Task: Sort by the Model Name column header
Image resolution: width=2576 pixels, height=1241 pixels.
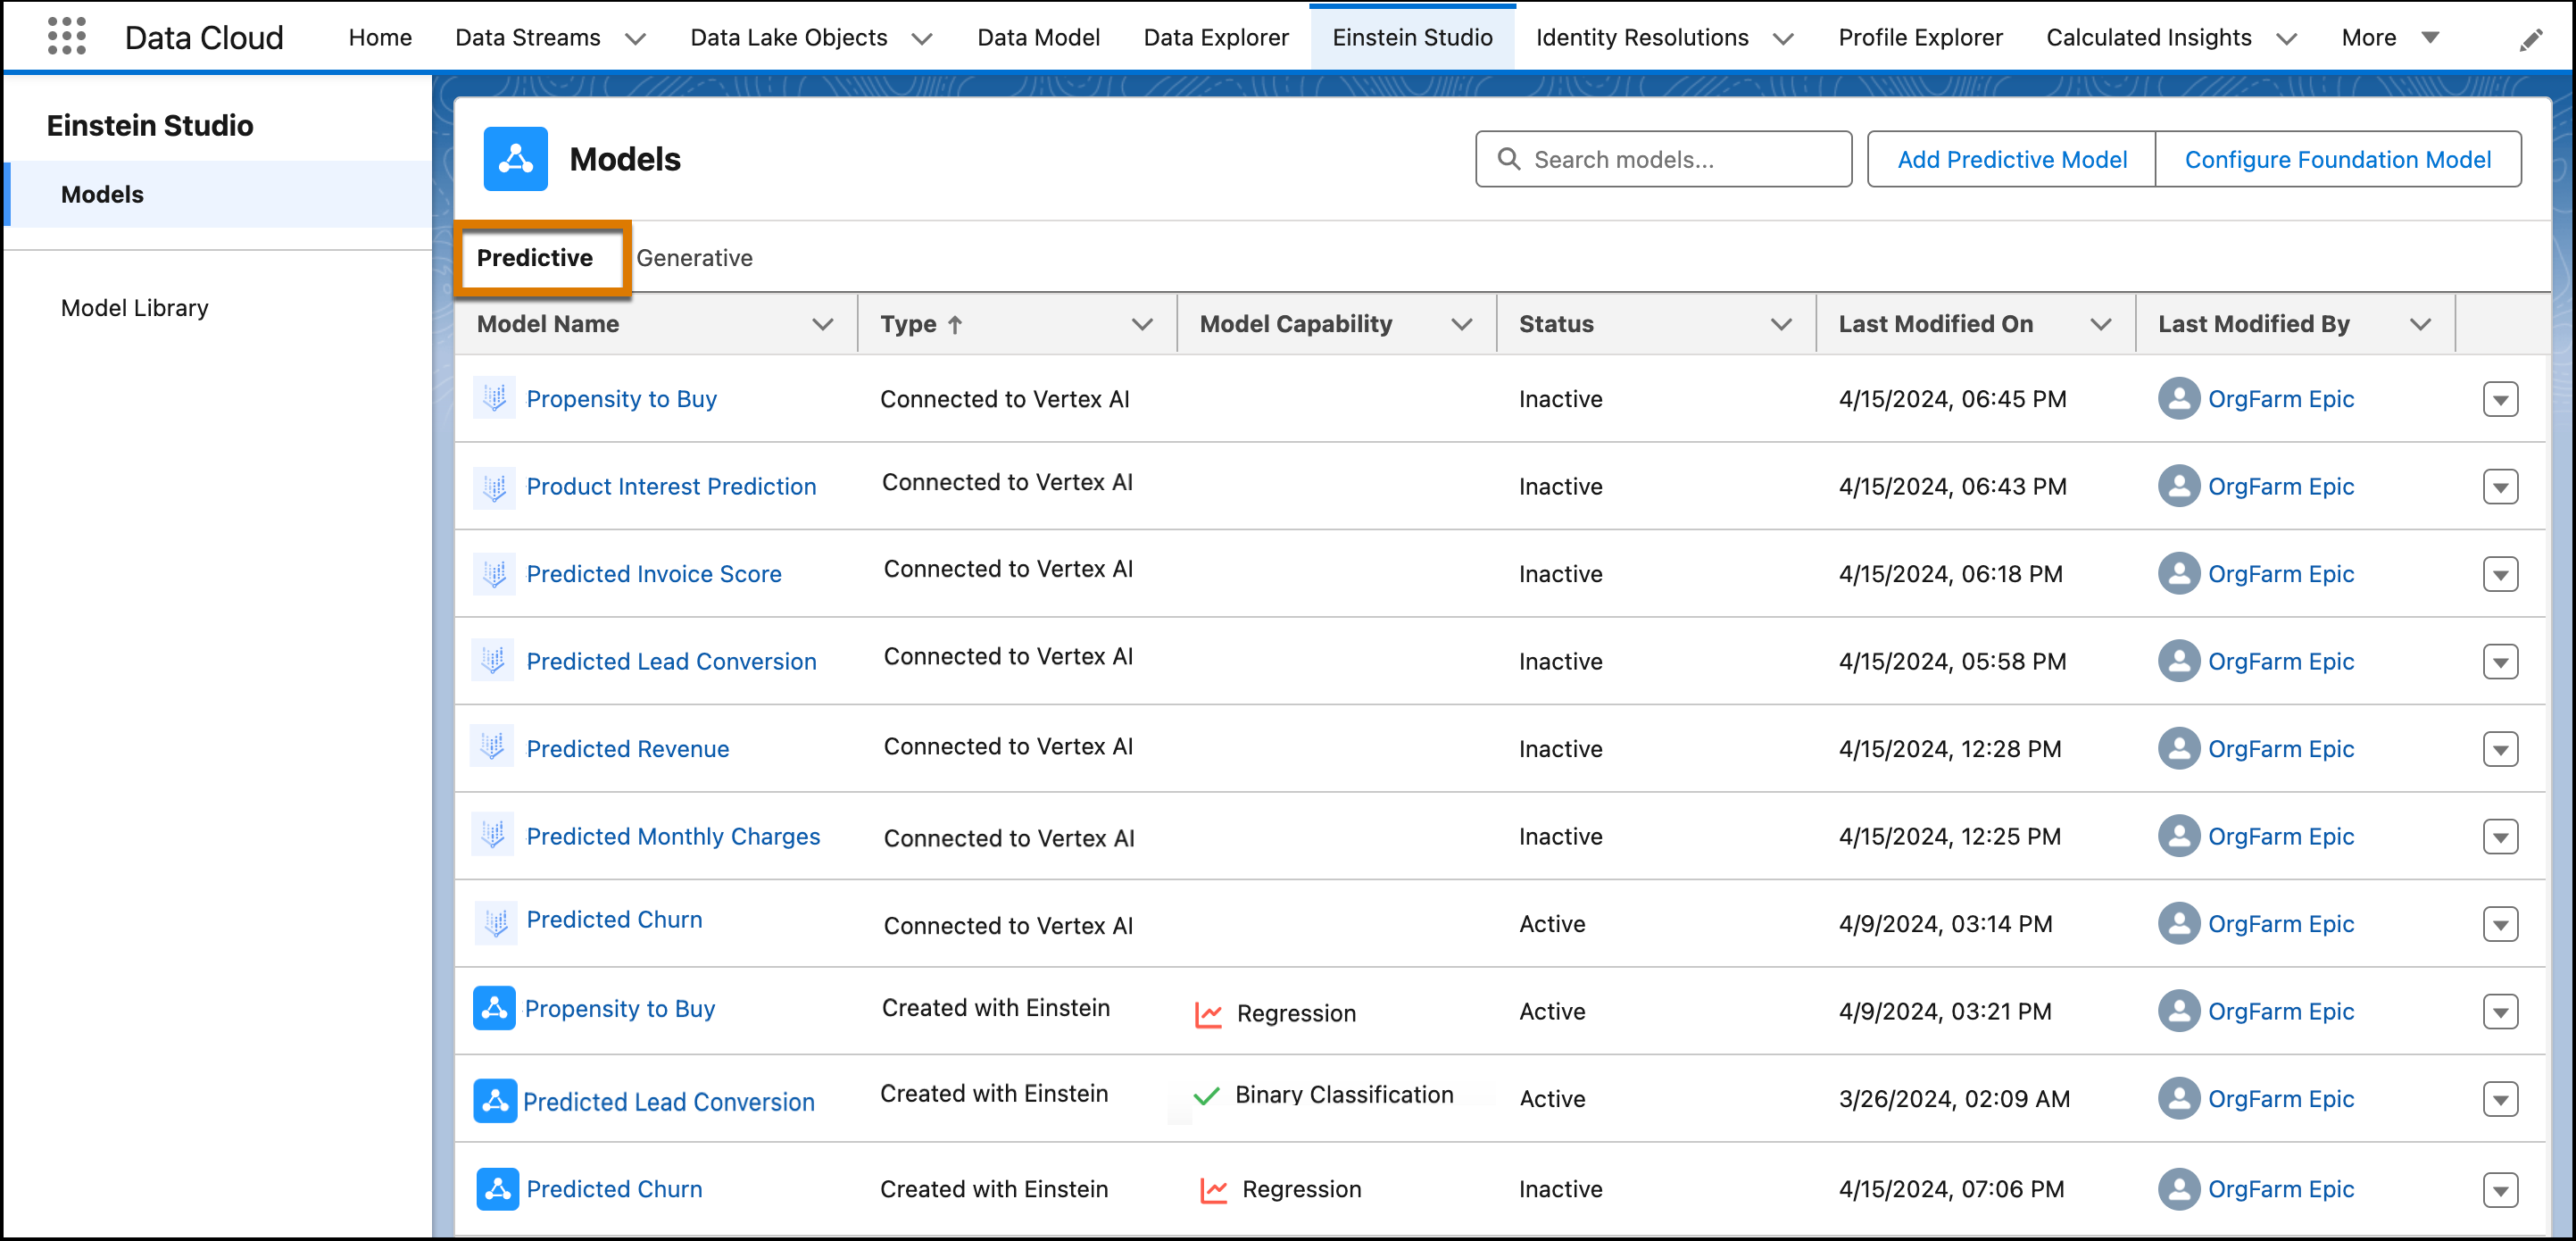Action: [547, 324]
